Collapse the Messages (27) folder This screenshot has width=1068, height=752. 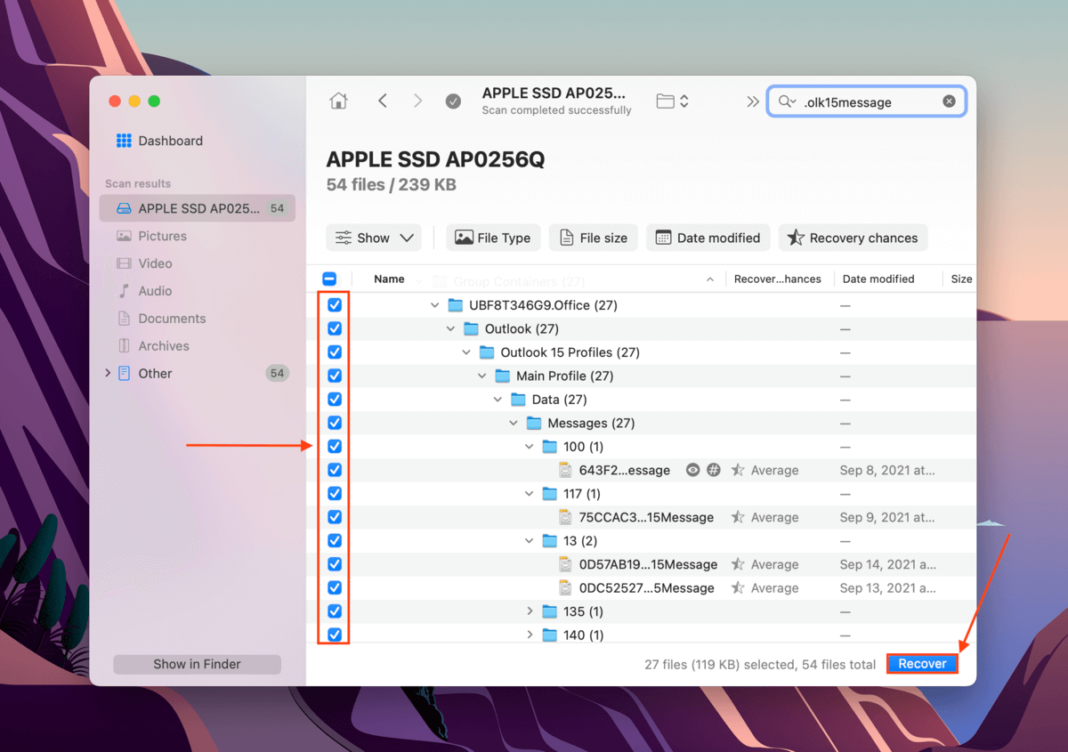click(x=513, y=422)
